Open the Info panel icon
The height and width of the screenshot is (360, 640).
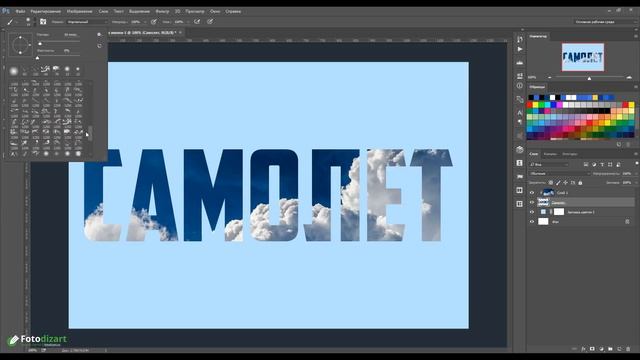[520, 86]
